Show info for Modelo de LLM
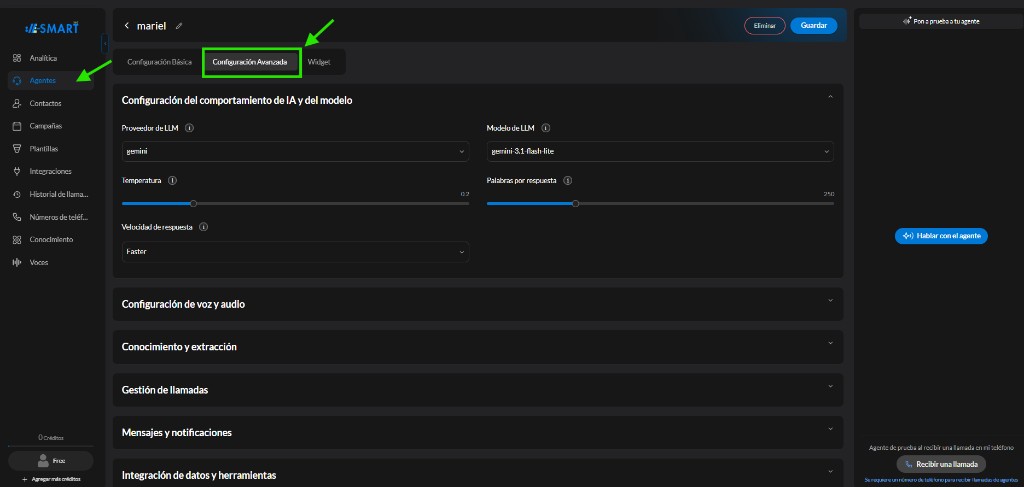This screenshot has width=1024, height=487. (x=546, y=128)
